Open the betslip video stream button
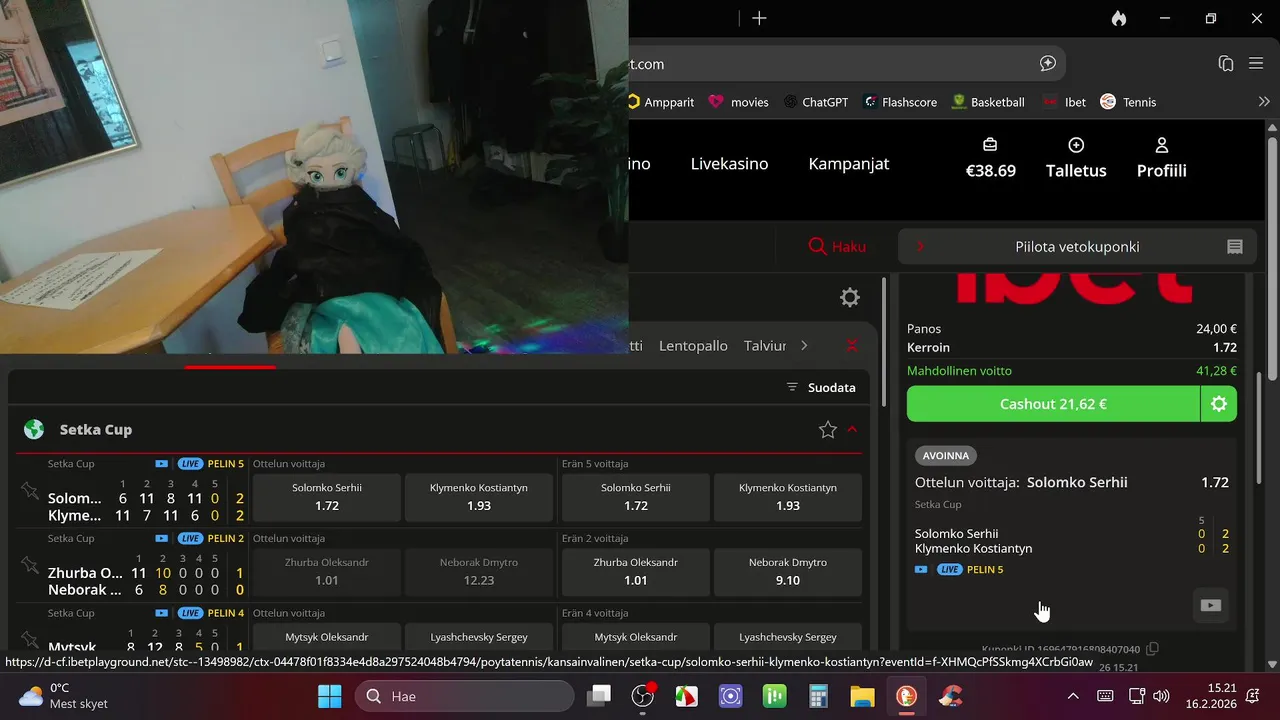Viewport: 1280px width, 720px height. tap(1210, 605)
